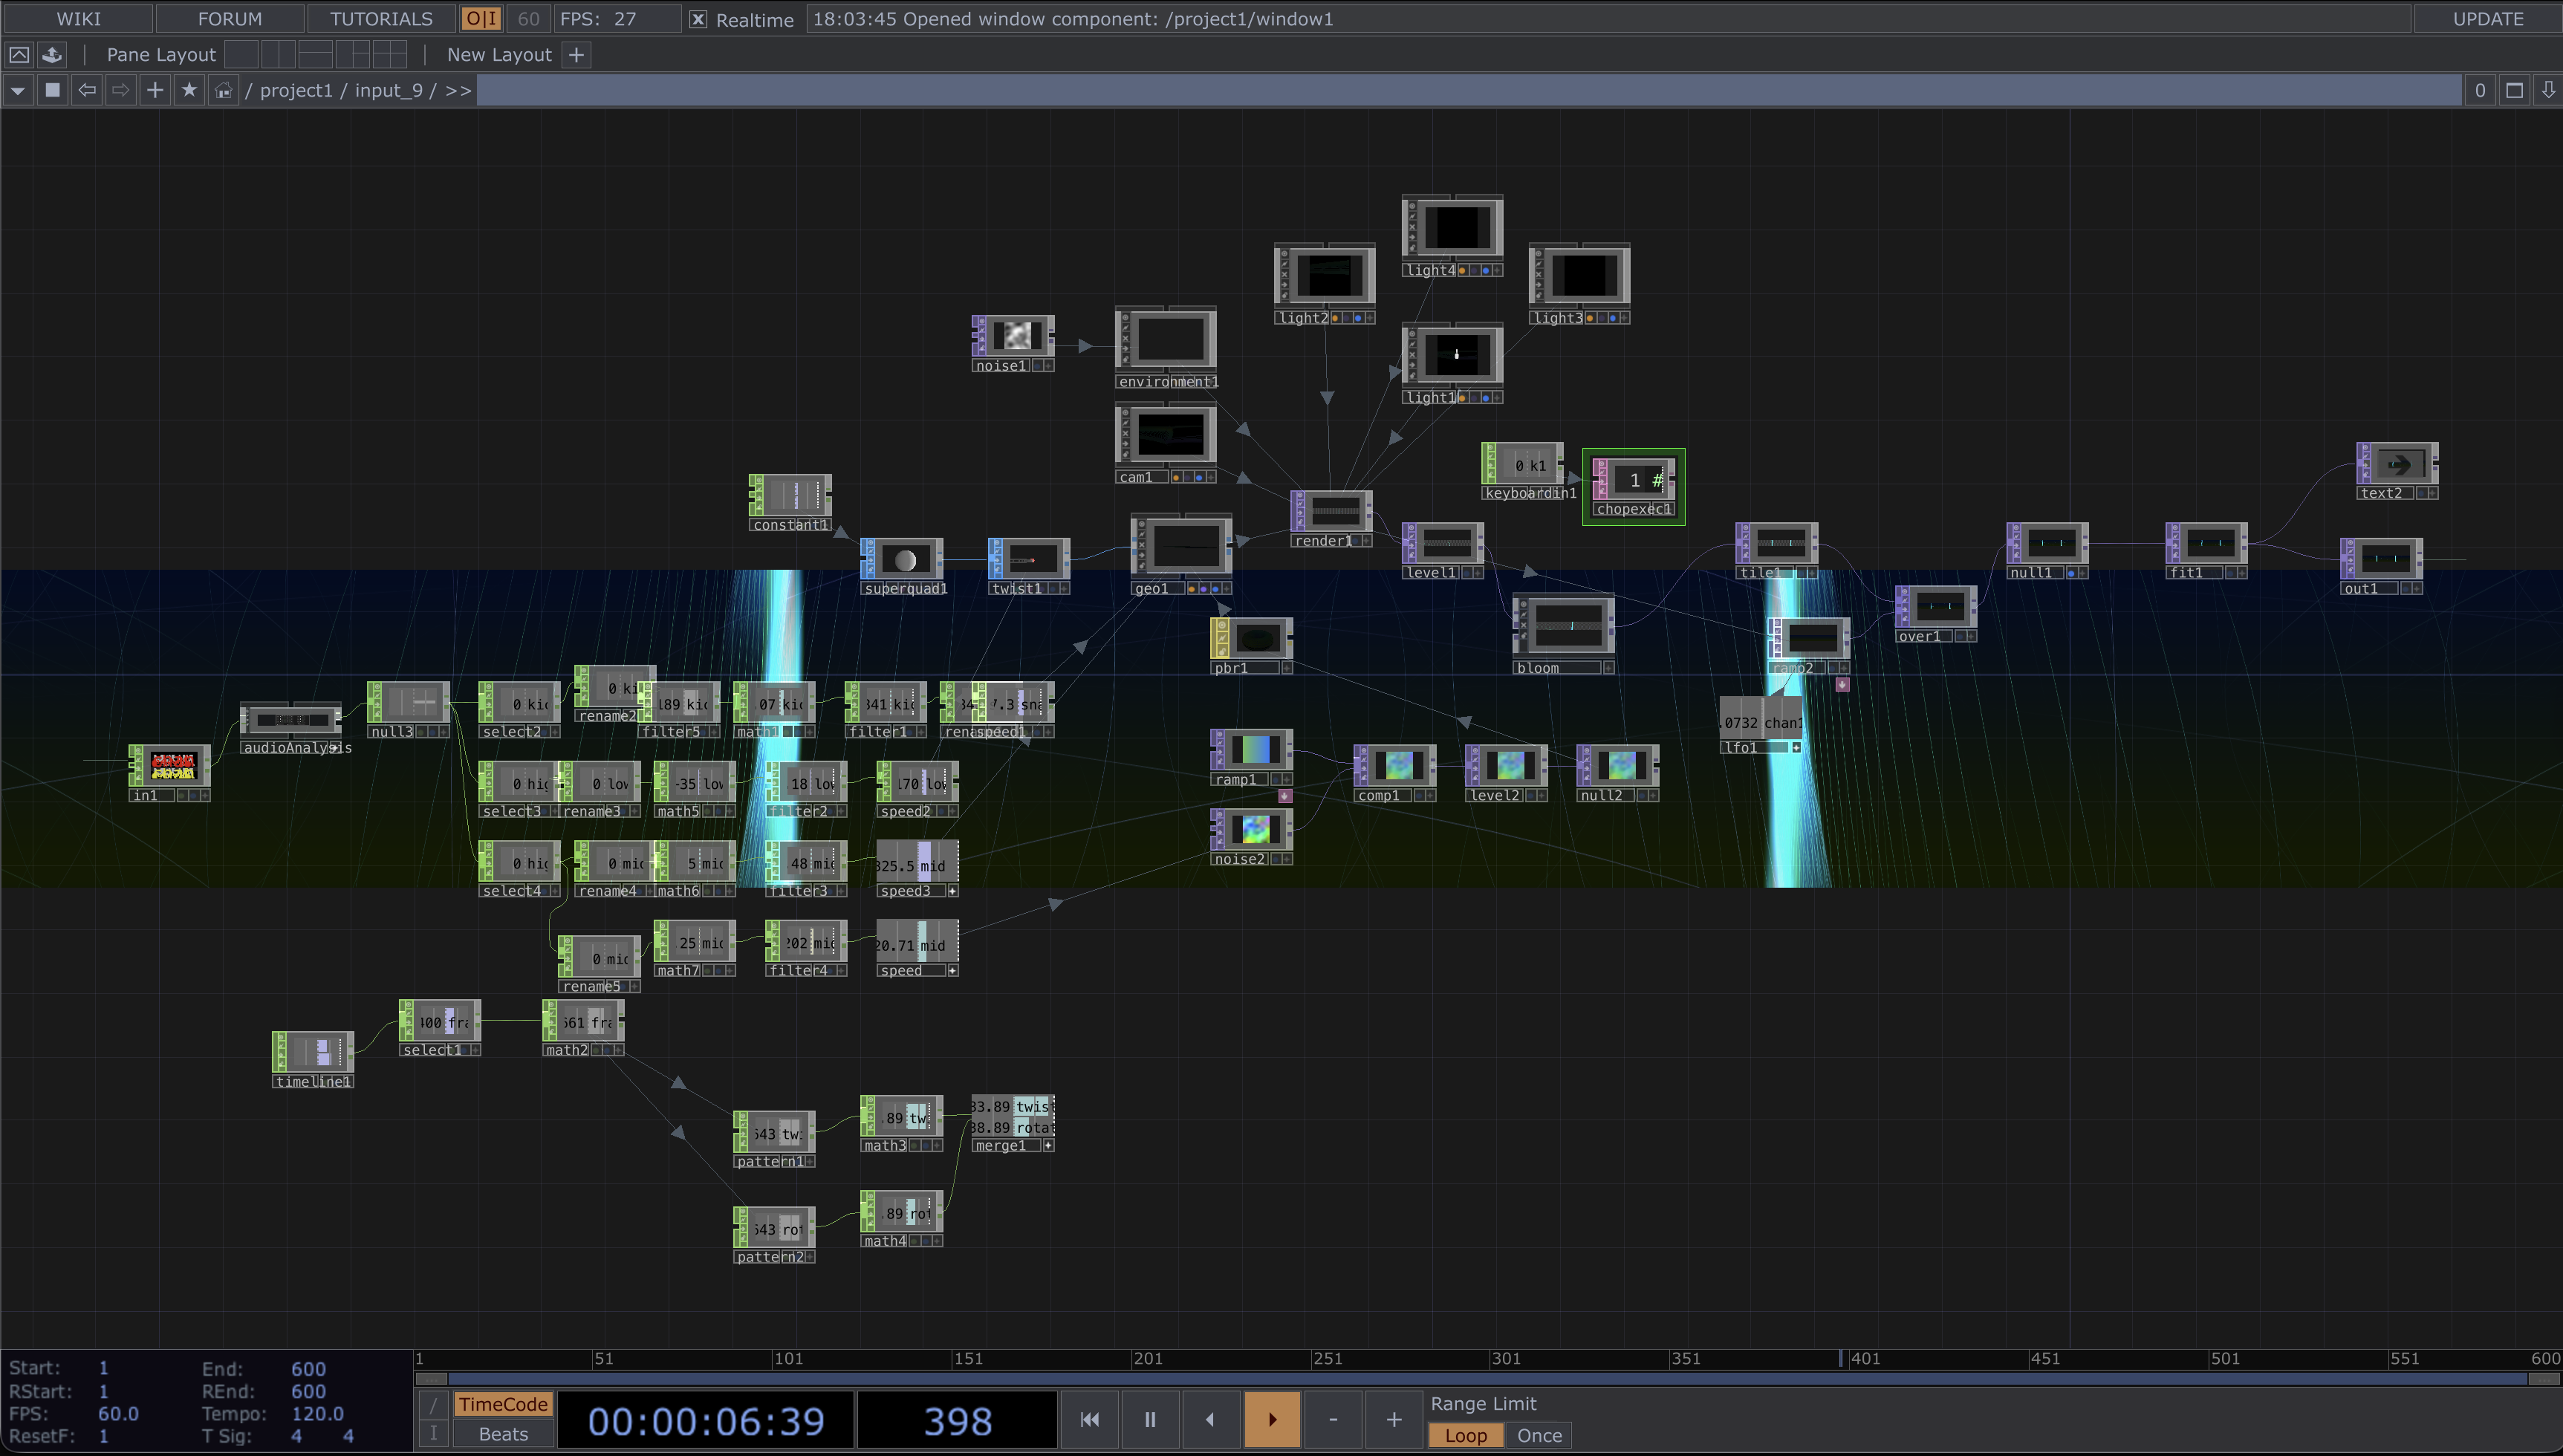Screen dimensions: 2563x1456
Task: Toggle the Realtime checkbox
Action: click(699, 19)
